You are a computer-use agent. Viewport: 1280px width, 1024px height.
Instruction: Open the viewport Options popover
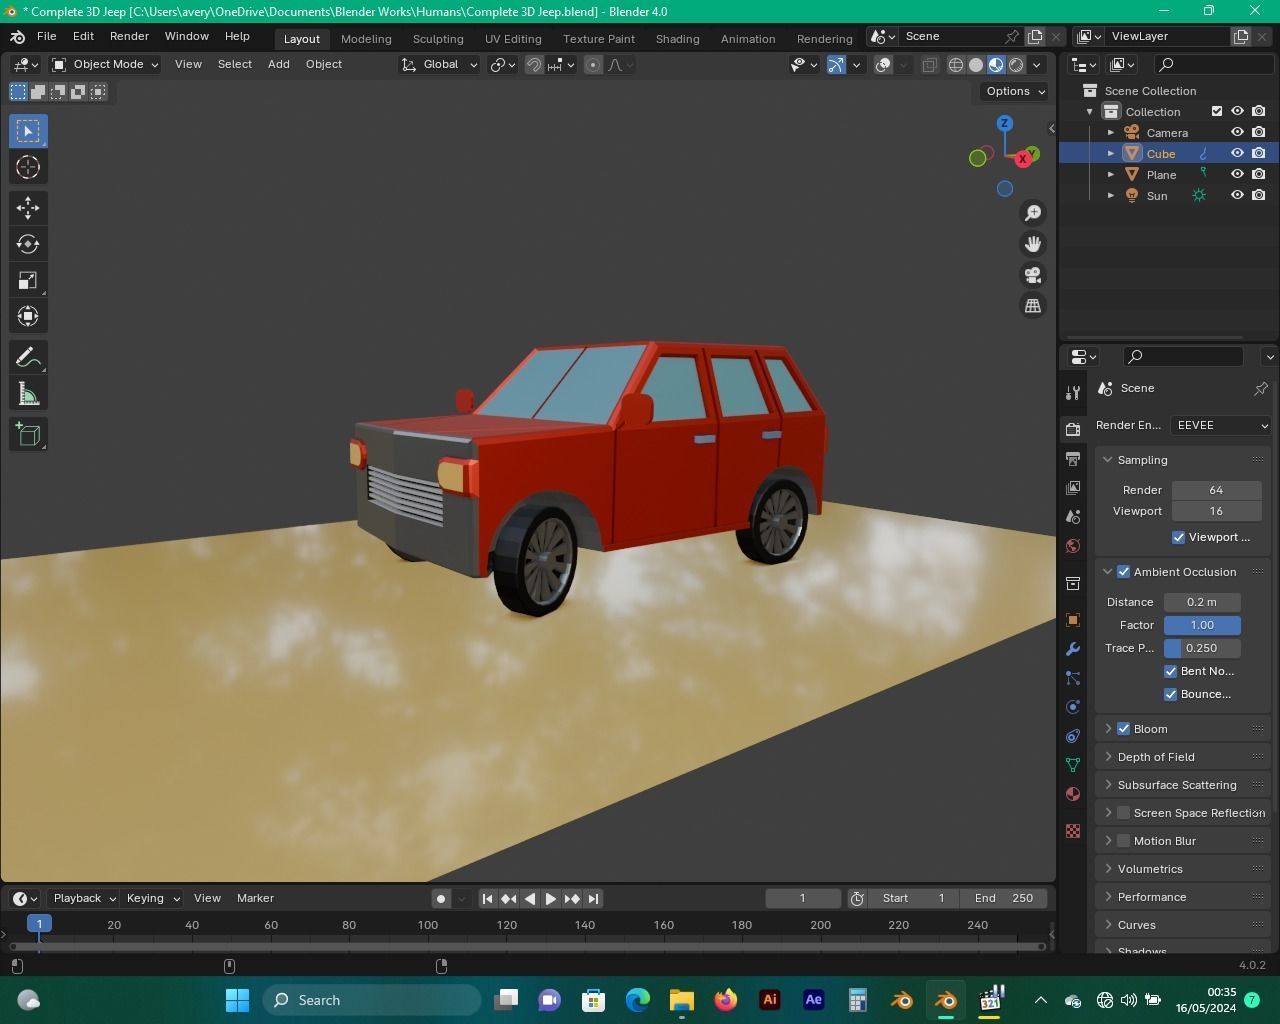[x=1014, y=91]
